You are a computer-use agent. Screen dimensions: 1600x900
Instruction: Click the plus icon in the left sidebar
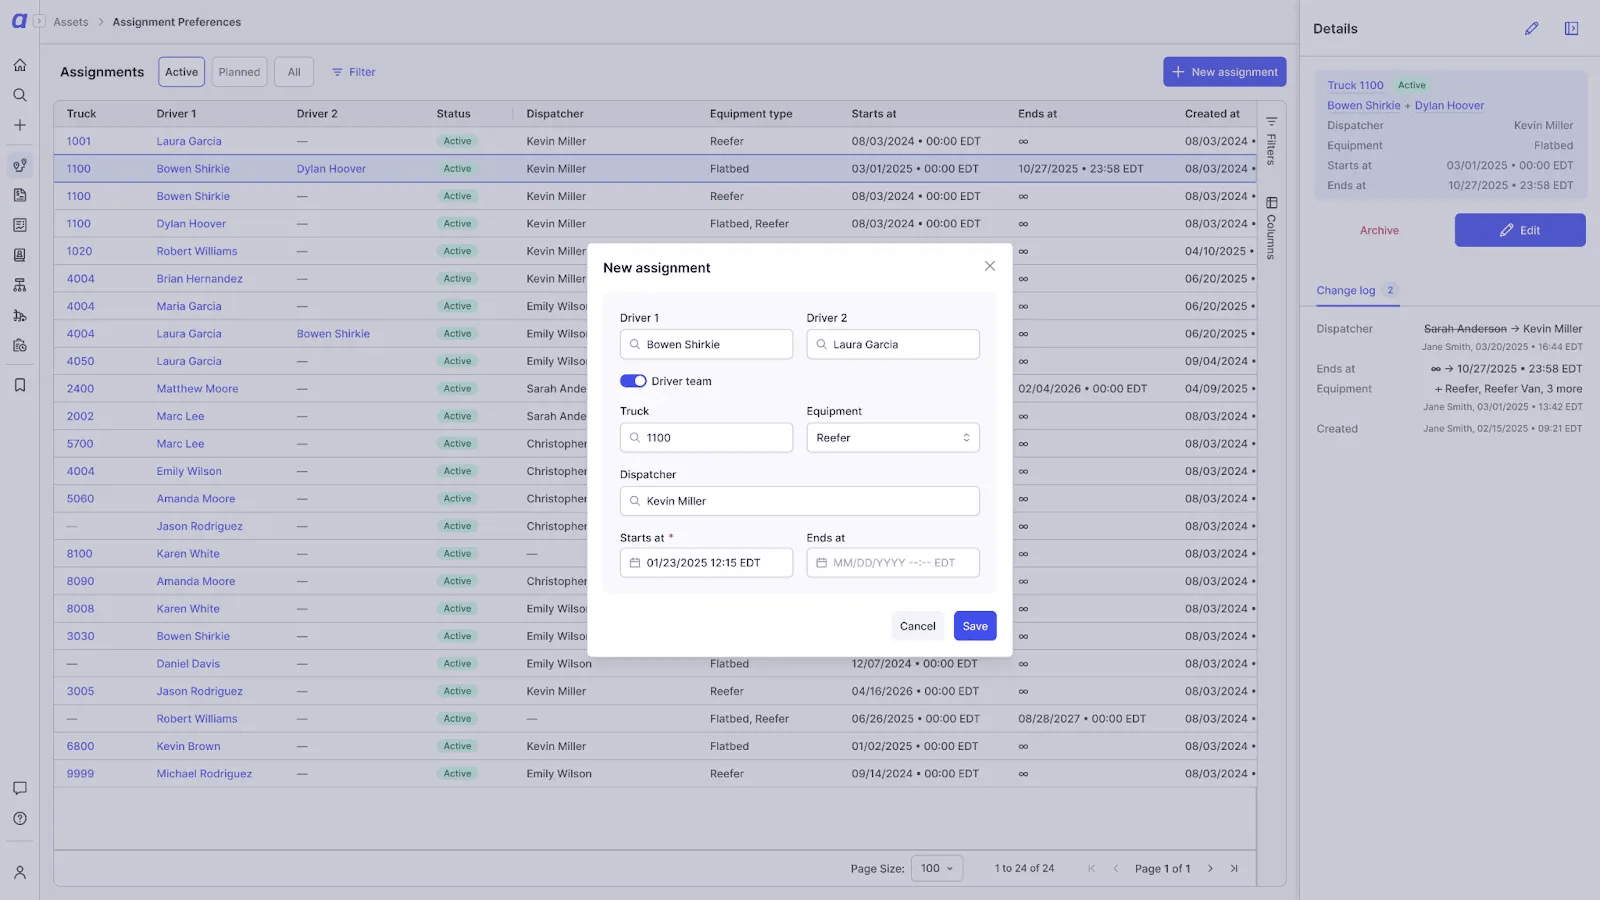[x=19, y=125]
